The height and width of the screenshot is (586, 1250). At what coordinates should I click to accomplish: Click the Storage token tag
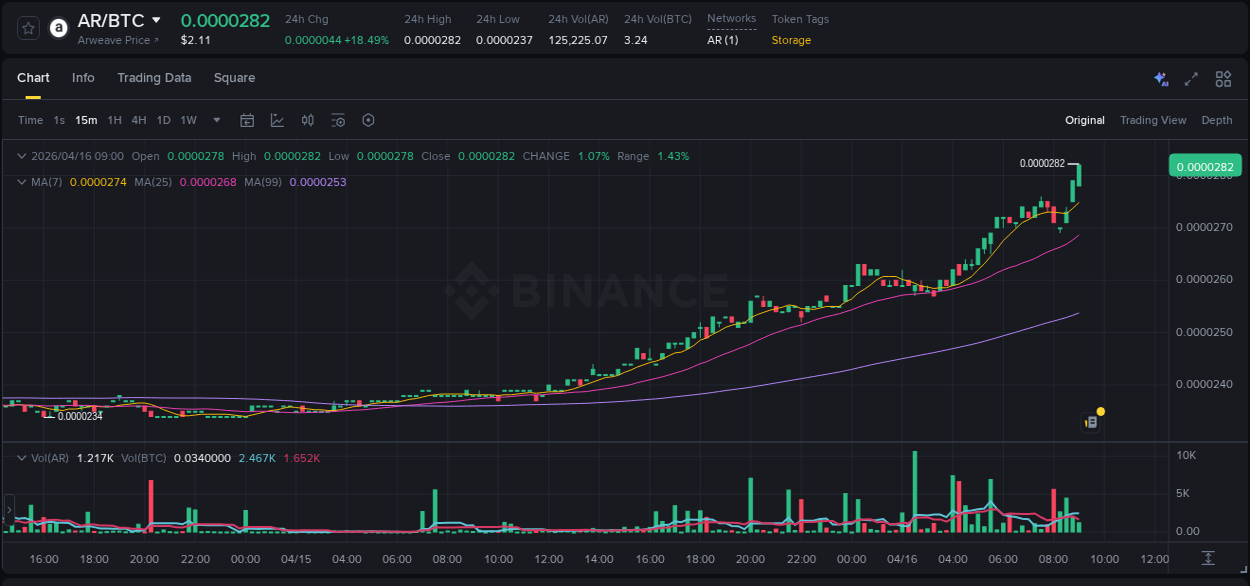791,40
